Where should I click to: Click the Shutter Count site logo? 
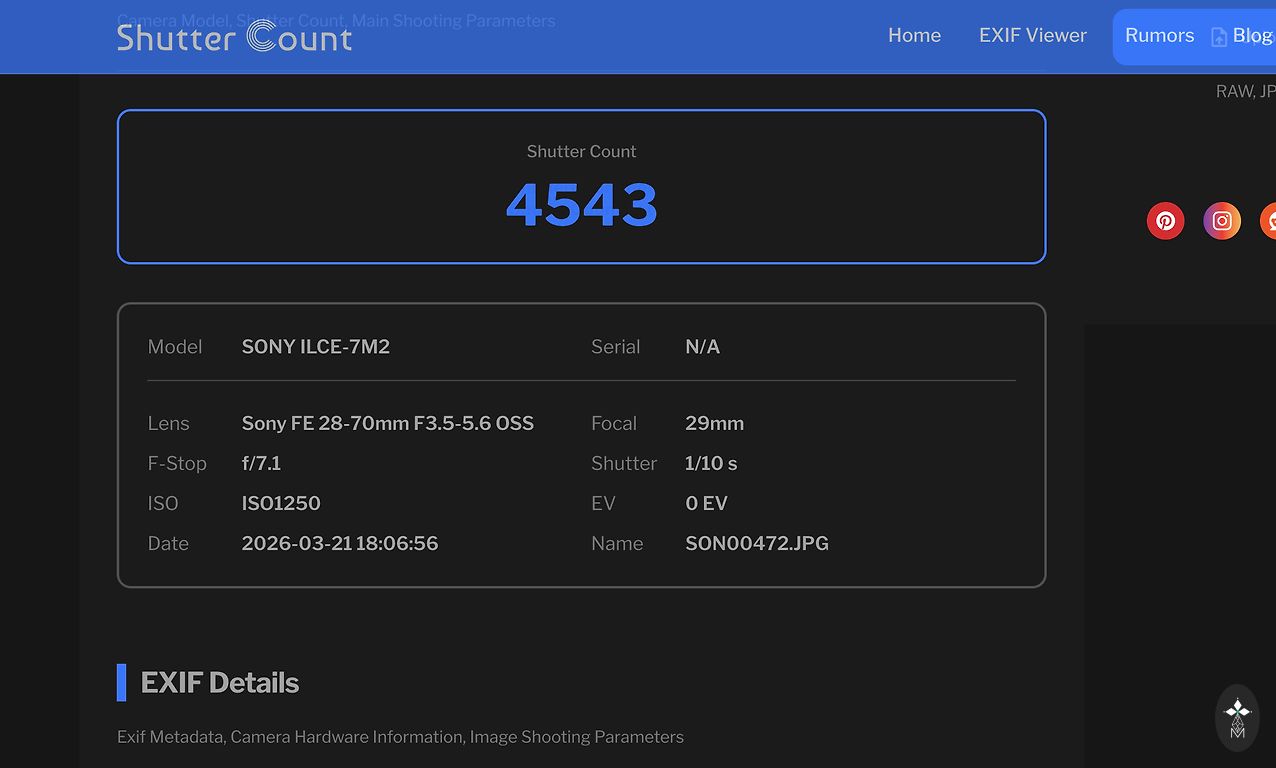pyautogui.click(x=234, y=37)
